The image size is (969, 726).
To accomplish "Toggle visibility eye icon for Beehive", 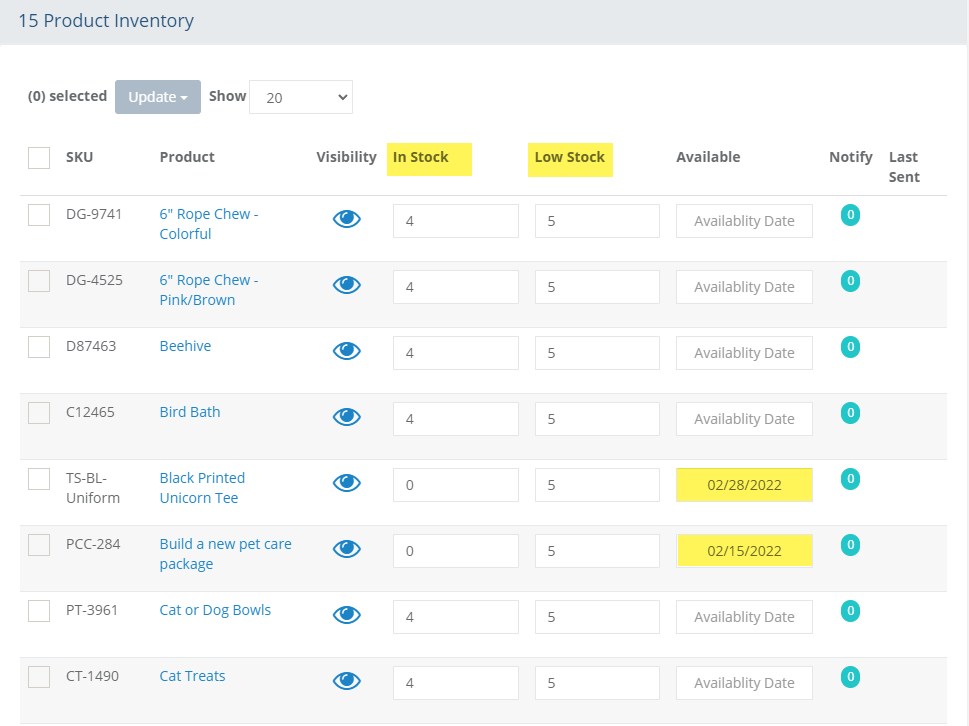I will (x=346, y=351).
